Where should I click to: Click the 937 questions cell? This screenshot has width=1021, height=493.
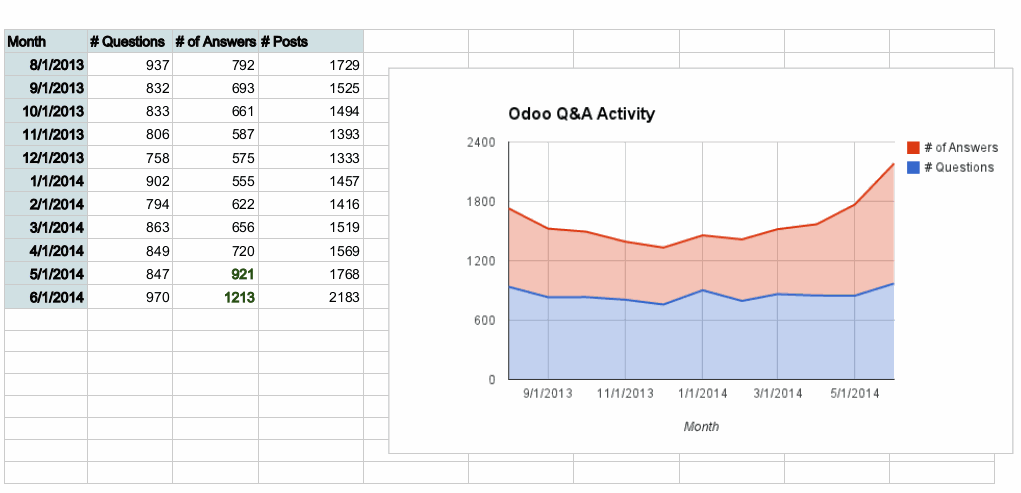[x=129, y=65]
